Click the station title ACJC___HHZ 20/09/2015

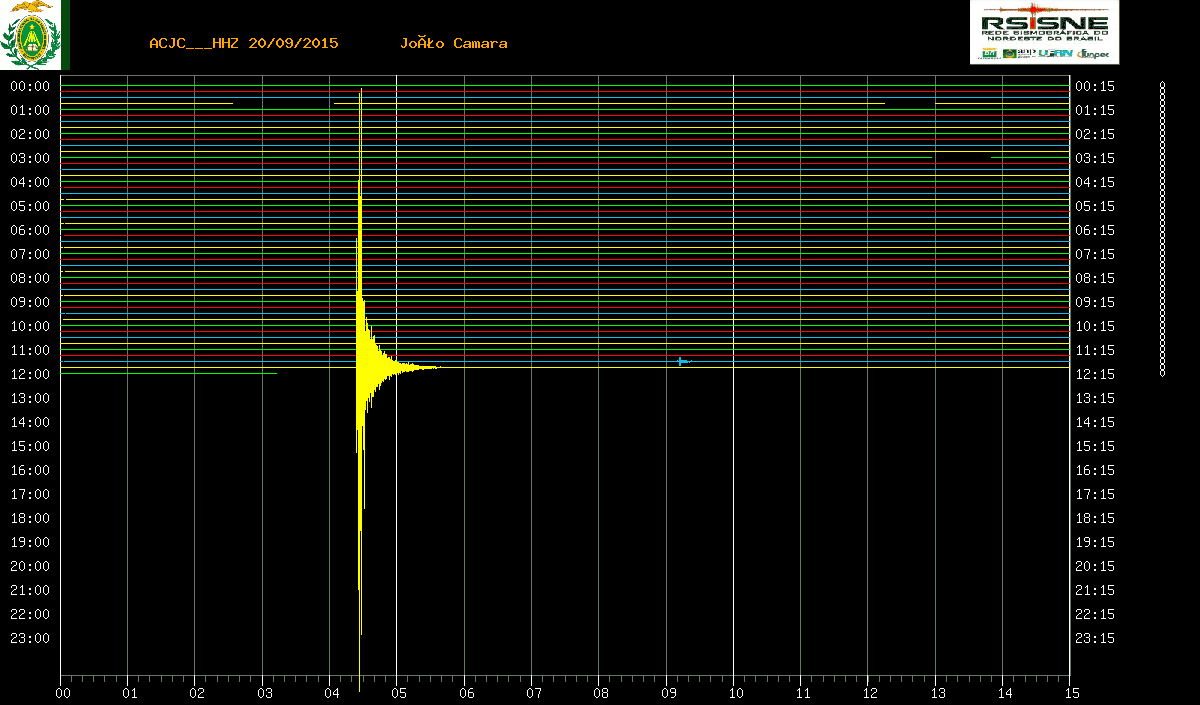(x=243, y=43)
